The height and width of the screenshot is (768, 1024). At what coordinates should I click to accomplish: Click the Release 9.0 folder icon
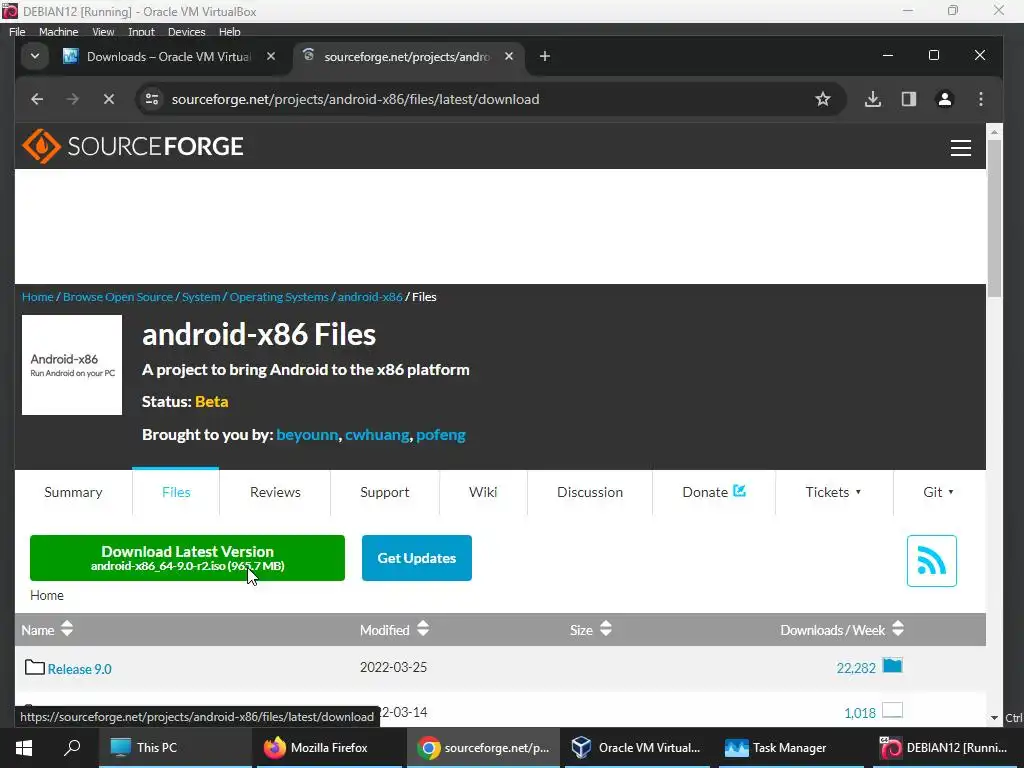35,667
